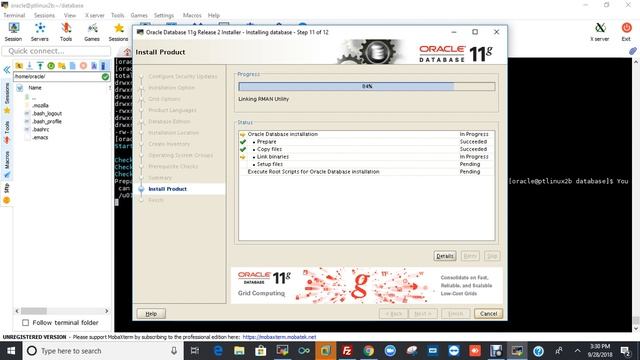Image resolution: width=640 pixels, height=360 pixels.
Task: Click the red Exit power icon
Action: pos(626,32)
